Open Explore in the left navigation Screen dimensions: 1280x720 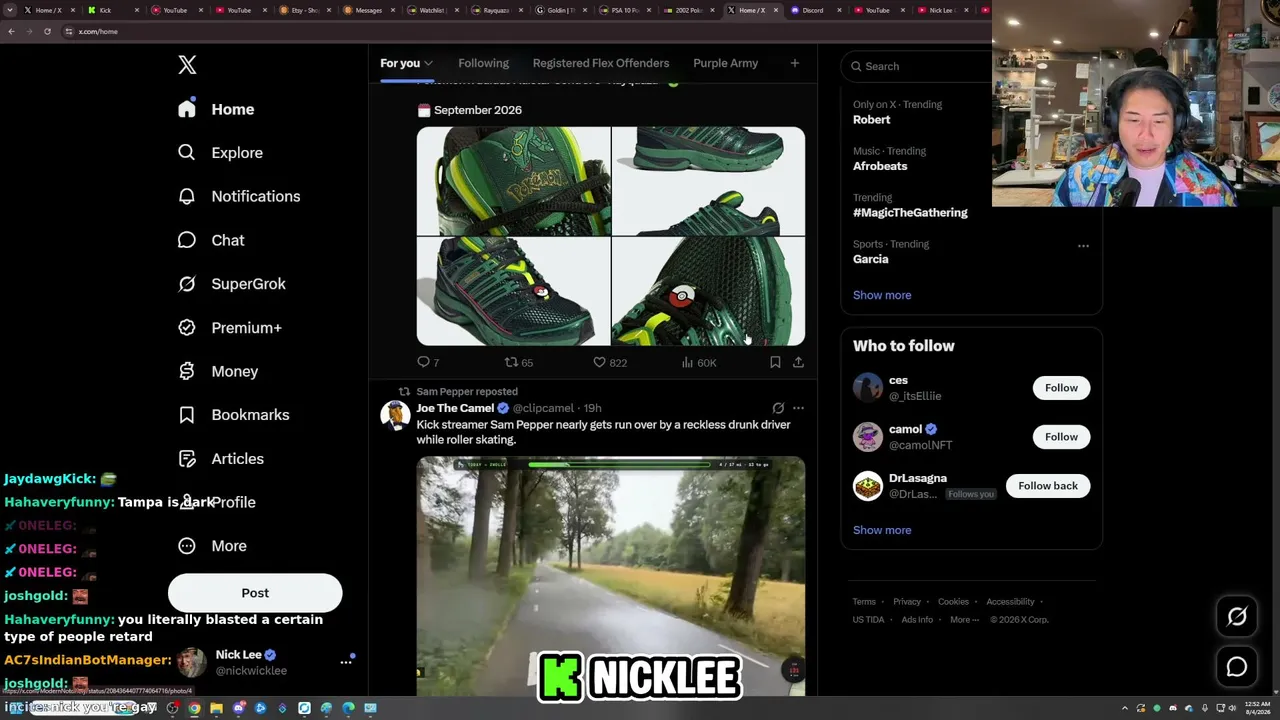[221, 153]
